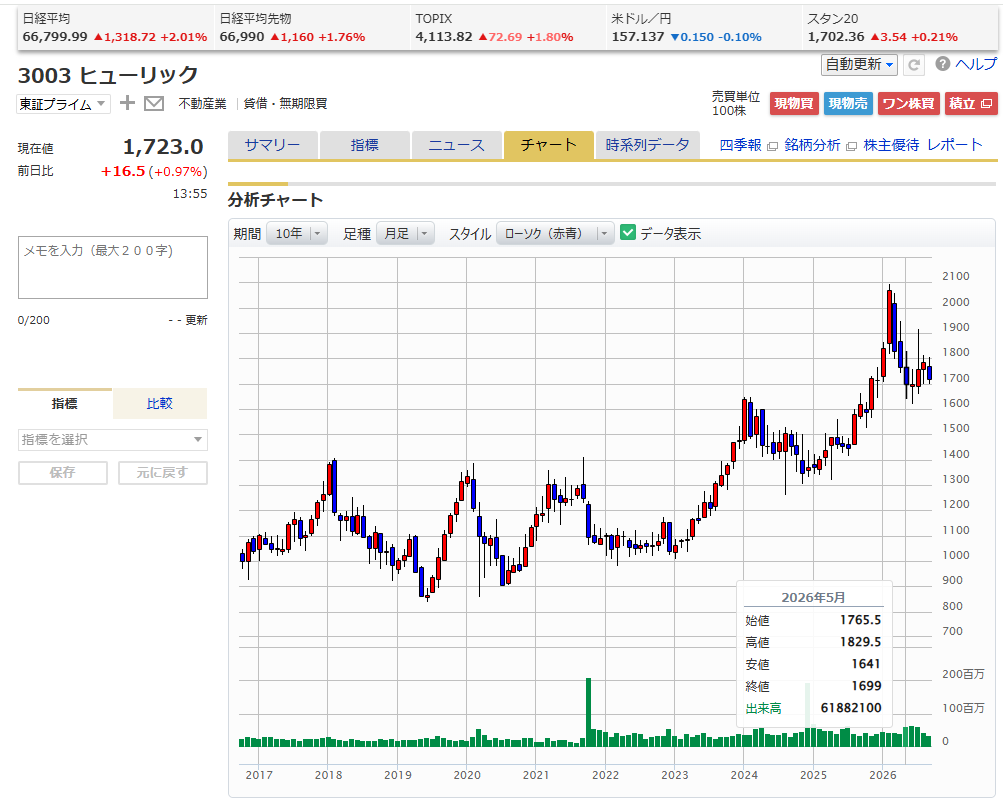The image size is (1003, 810).
Task: Select the 比較 tab in side panel
Action: click(160, 404)
